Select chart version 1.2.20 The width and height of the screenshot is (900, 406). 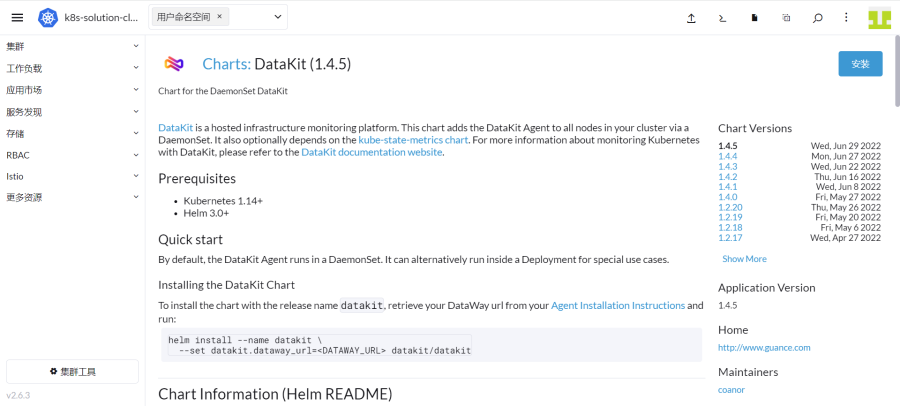tap(730, 207)
